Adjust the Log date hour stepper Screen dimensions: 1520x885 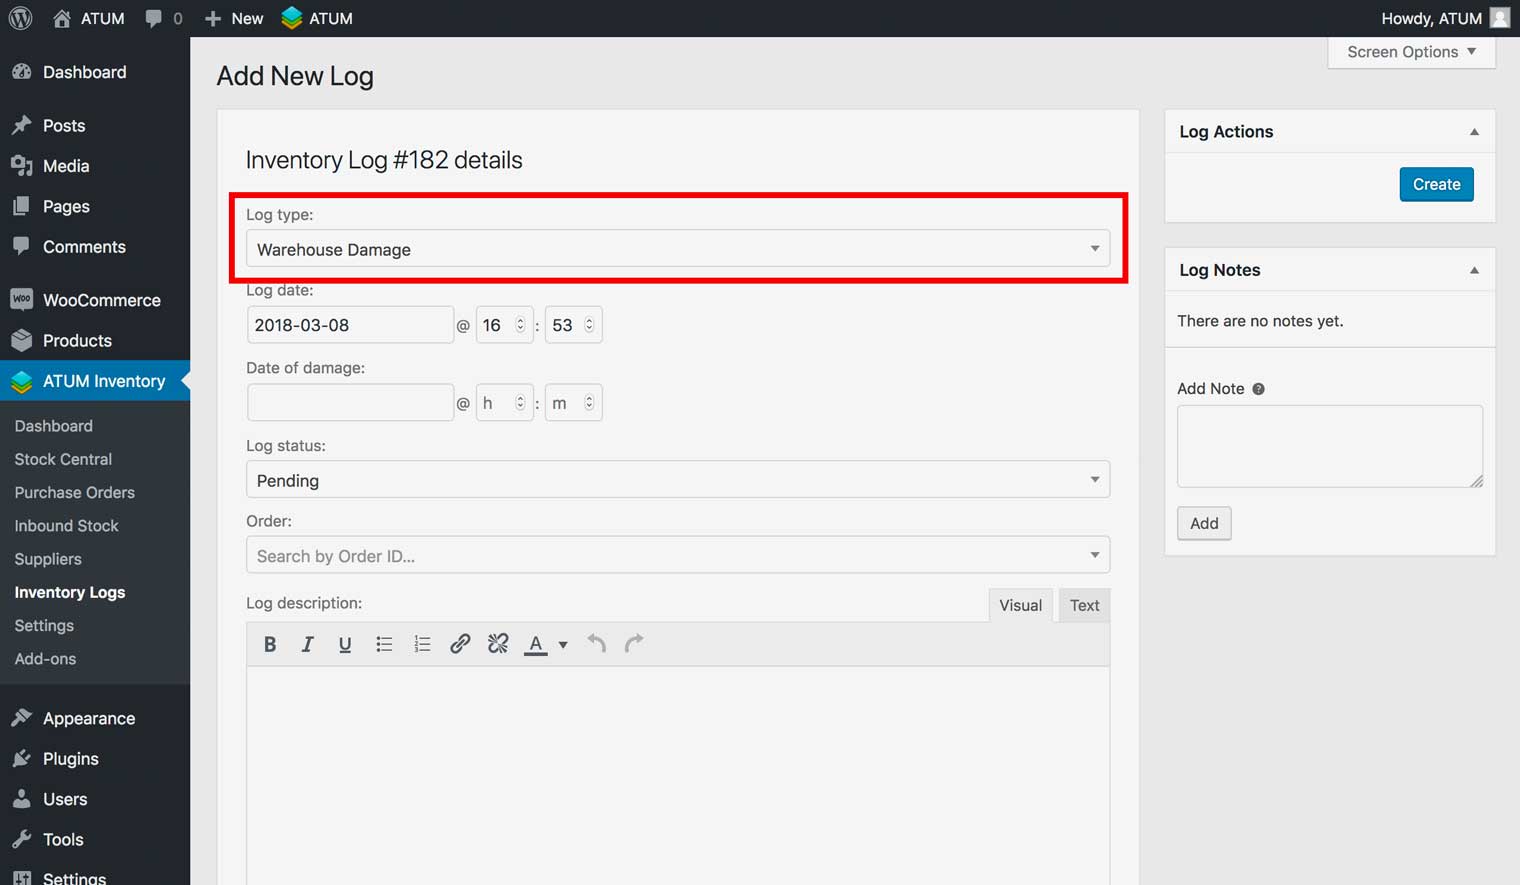coord(520,325)
